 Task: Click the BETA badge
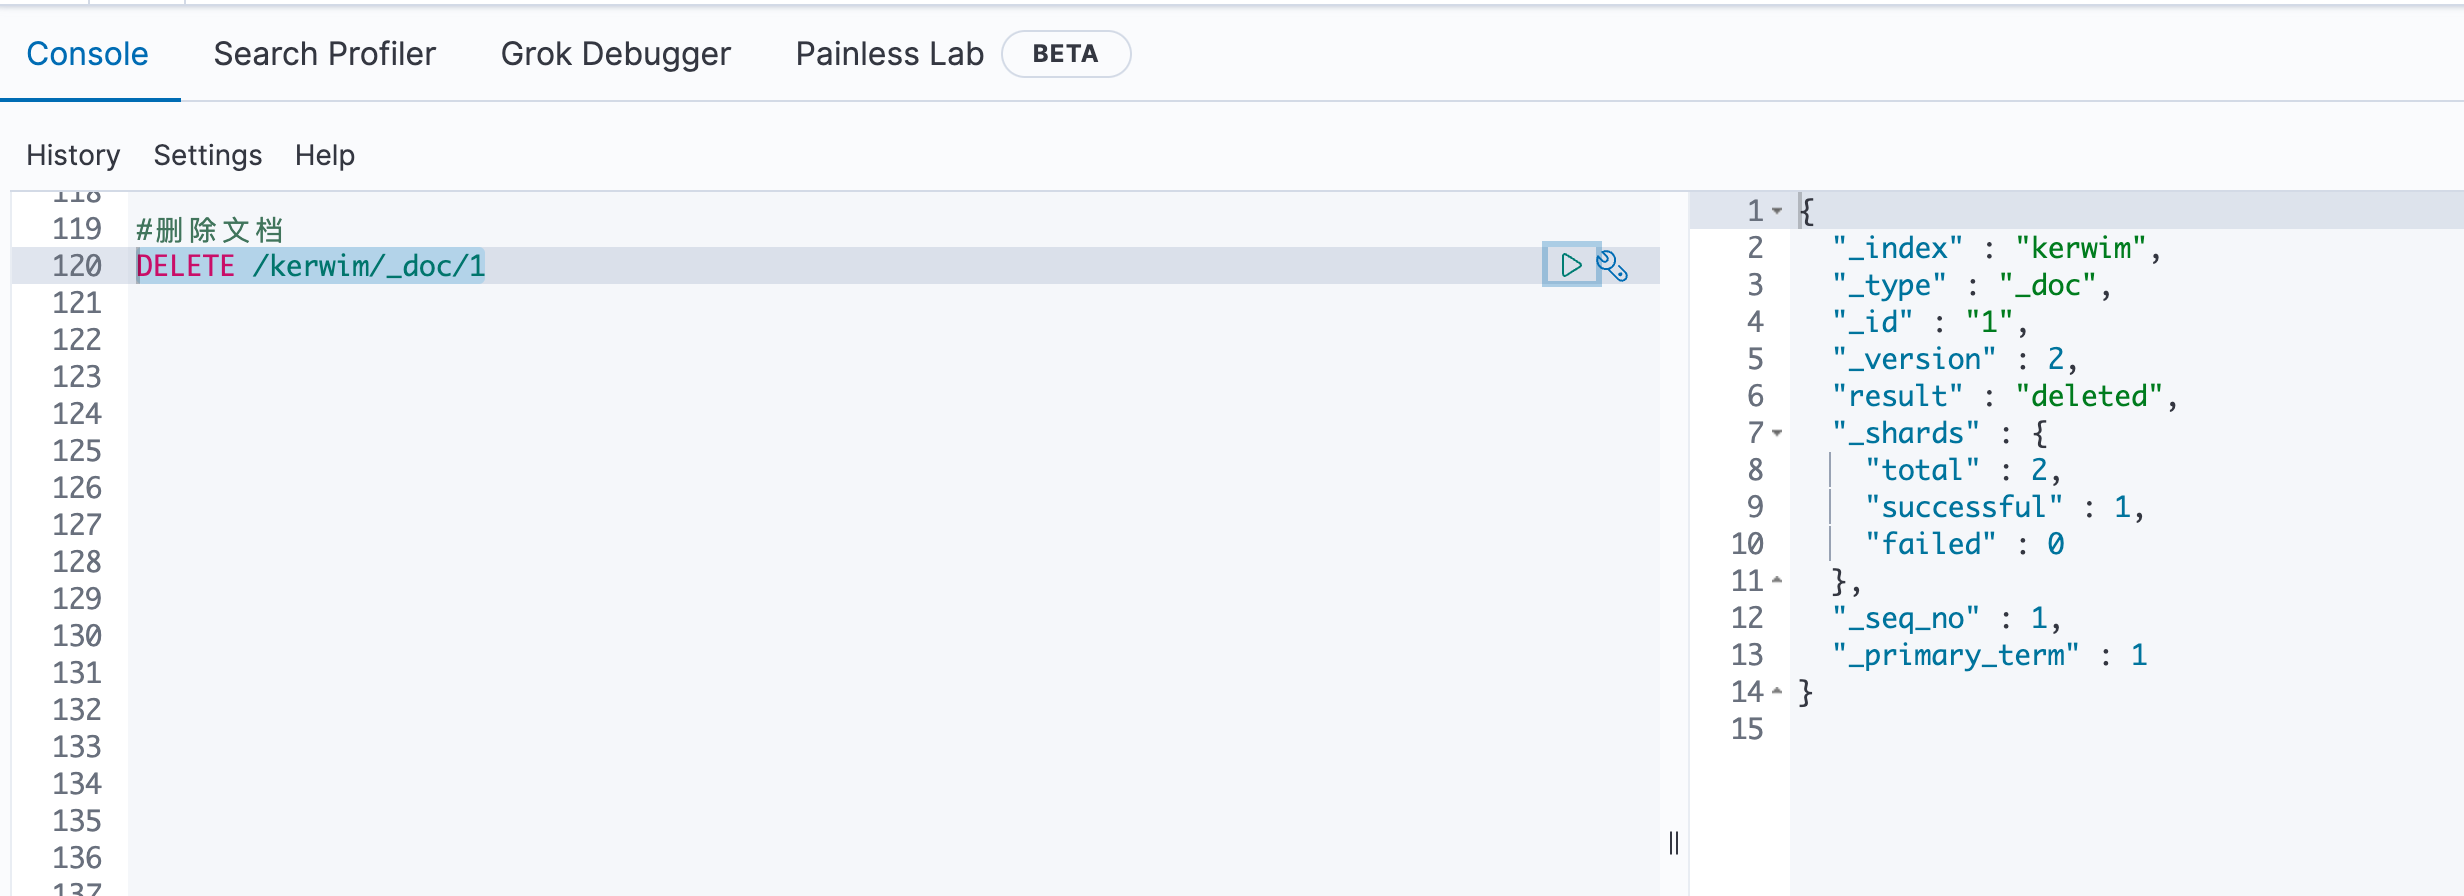pyautogui.click(x=1065, y=54)
